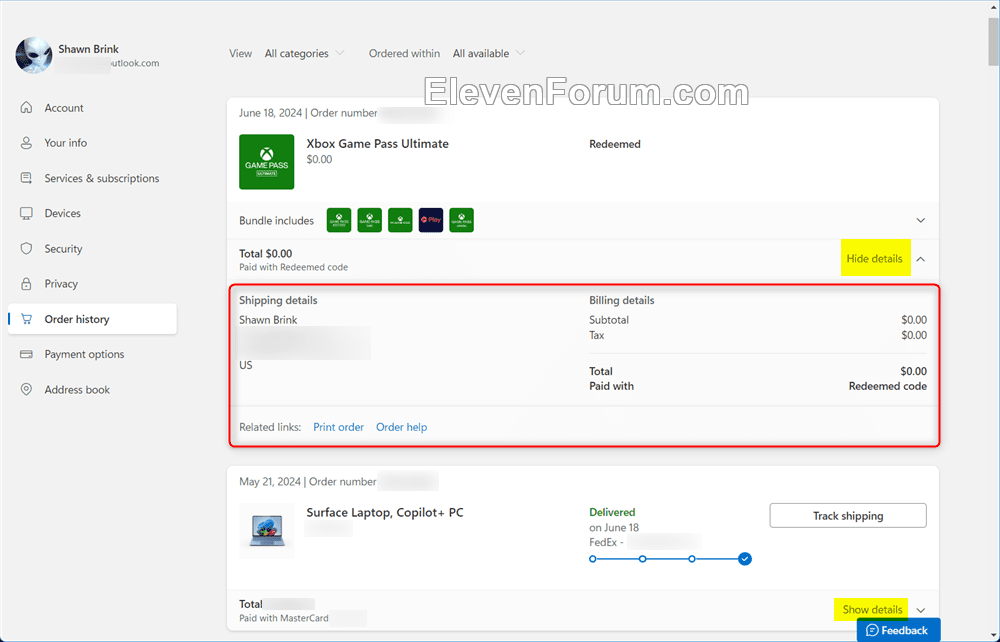Click the Xbox Game Pass Ultimate product image
Image resolution: width=1000 pixels, height=642 pixels.
(267, 162)
